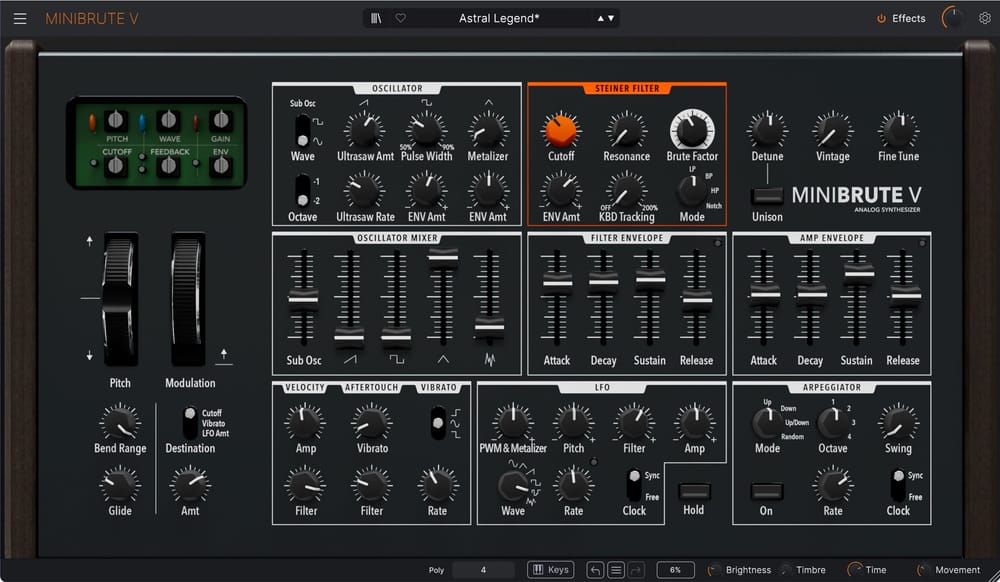Click the Pitch bend wheel
This screenshot has width=1000, height=582.
point(120,300)
